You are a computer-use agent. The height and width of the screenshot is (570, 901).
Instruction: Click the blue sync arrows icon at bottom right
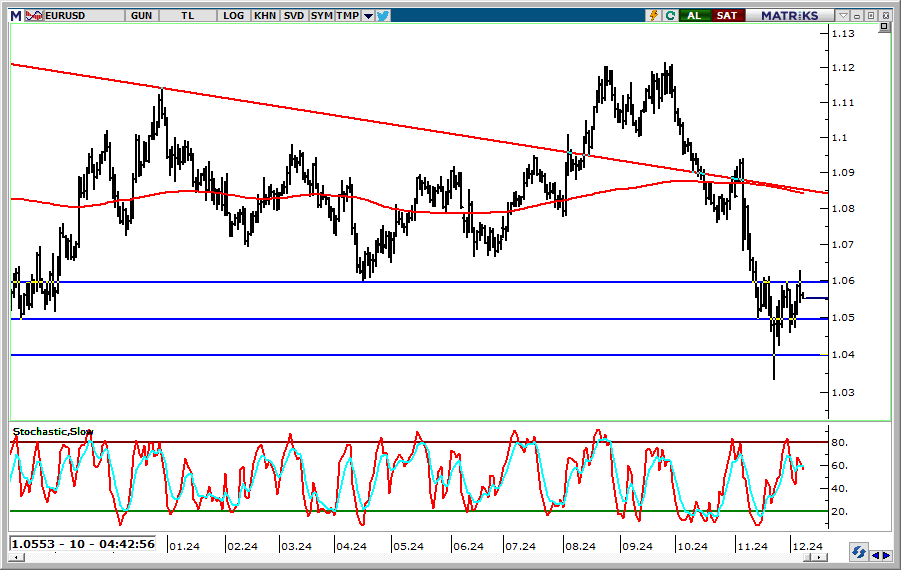click(x=858, y=552)
